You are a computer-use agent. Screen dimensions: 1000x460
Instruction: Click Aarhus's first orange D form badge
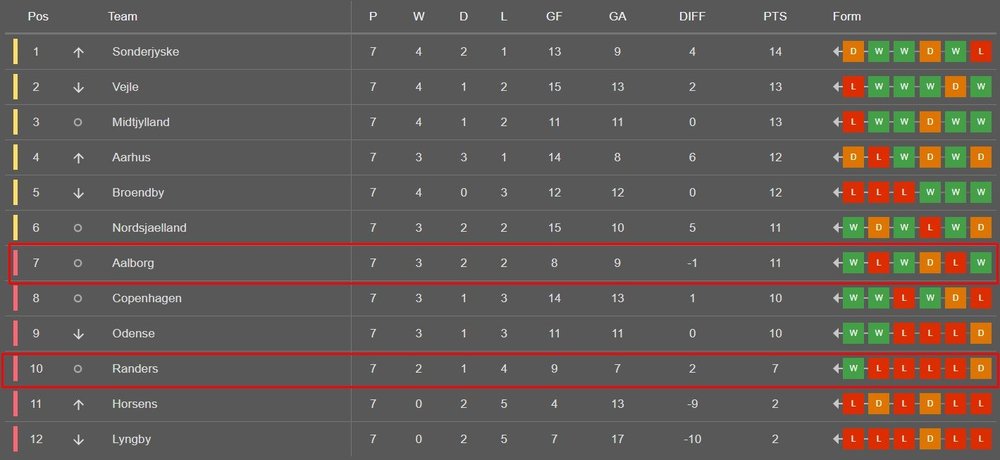tap(854, 158)
